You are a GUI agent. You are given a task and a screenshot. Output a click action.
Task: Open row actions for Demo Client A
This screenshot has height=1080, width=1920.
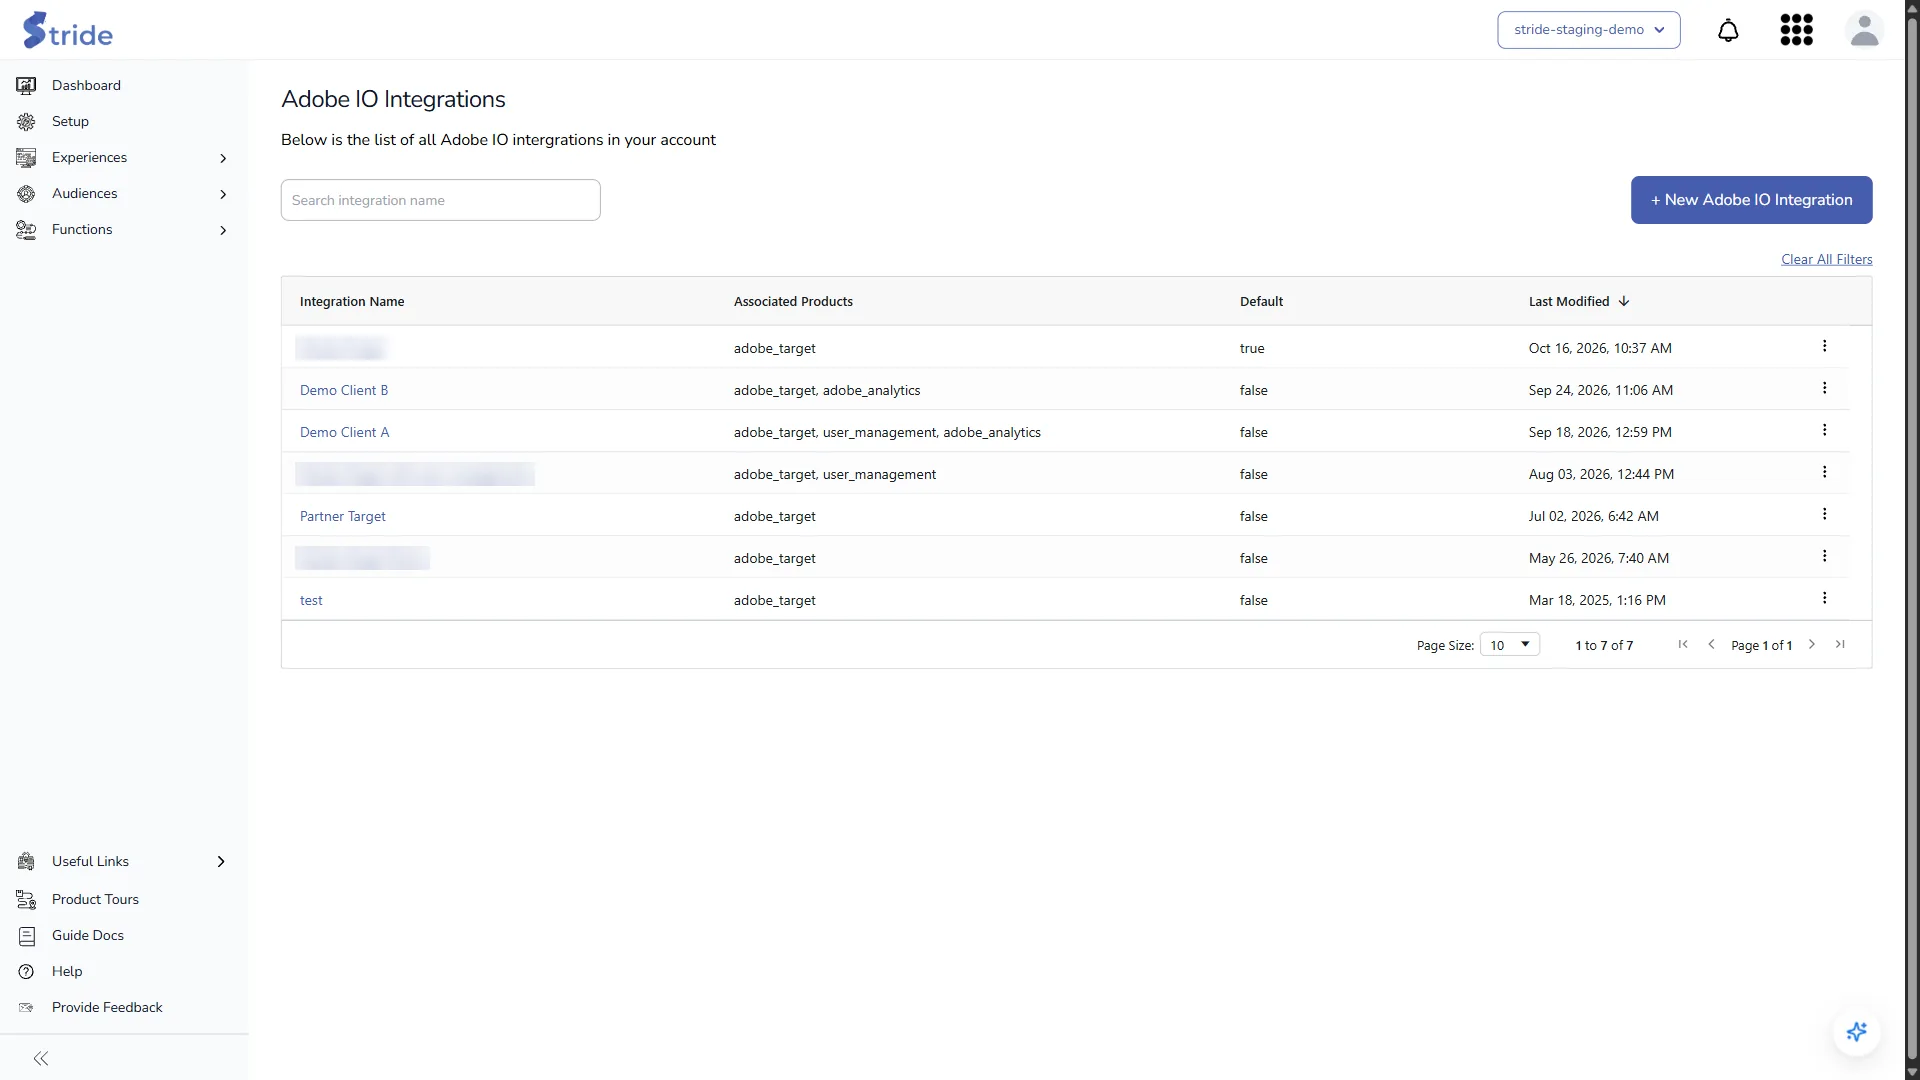(1824, 430)
